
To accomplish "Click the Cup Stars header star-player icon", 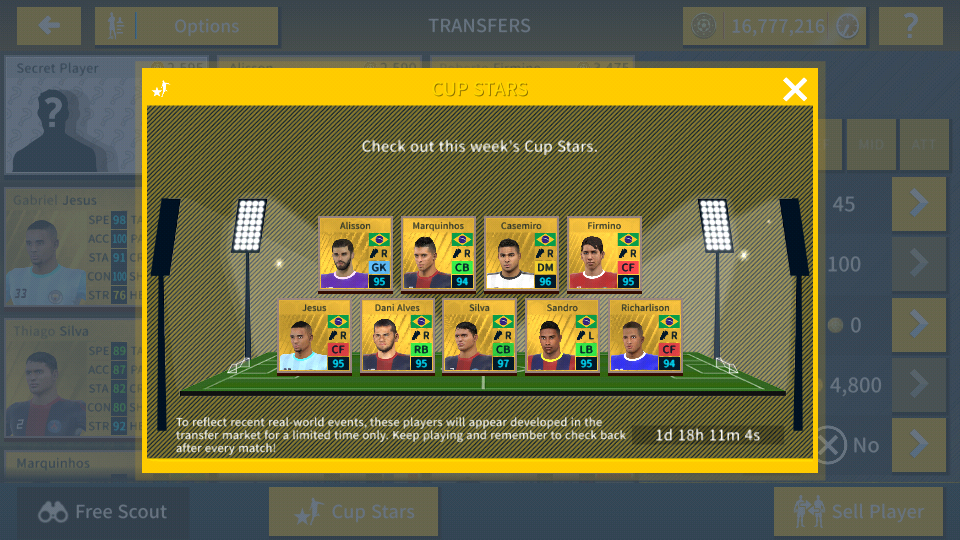I will click(x=161, y=89).
